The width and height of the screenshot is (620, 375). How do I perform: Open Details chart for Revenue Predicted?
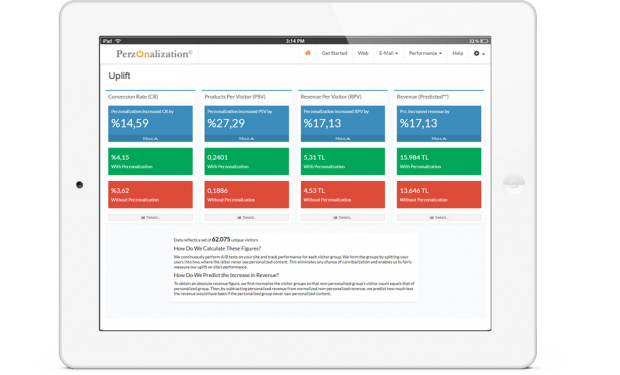pos(439,218)
